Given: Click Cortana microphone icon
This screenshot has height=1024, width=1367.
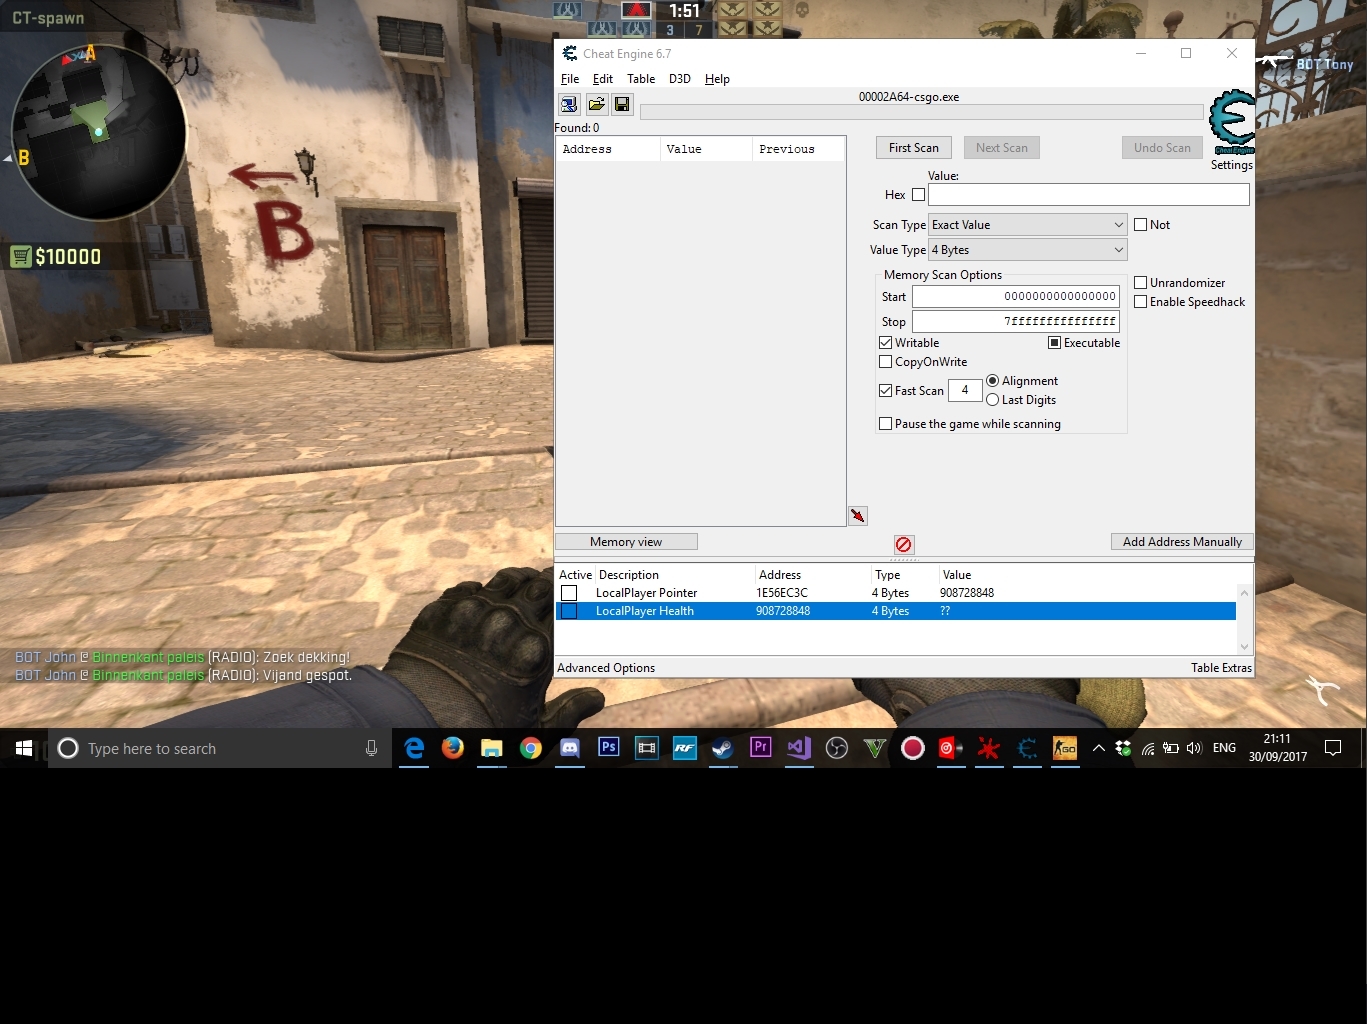Looking at the screenshot, I should coord(371,748).
